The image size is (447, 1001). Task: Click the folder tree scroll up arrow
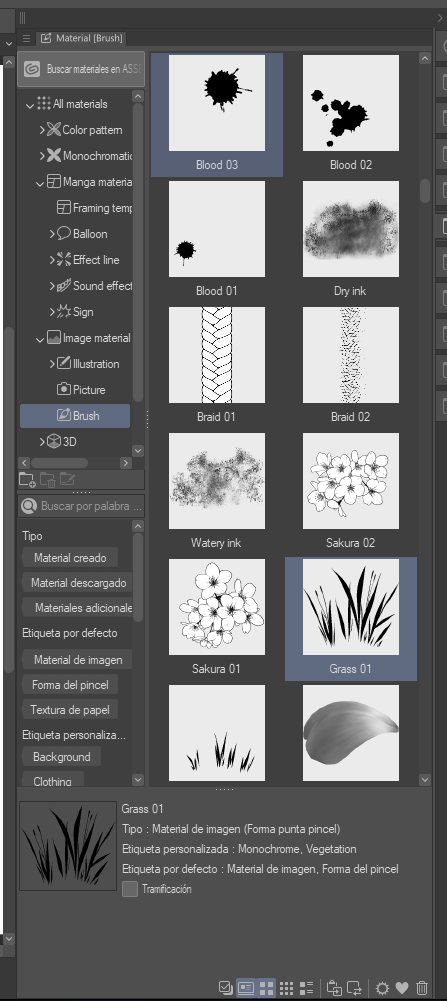pyautogui.click(x=138, y=96)
